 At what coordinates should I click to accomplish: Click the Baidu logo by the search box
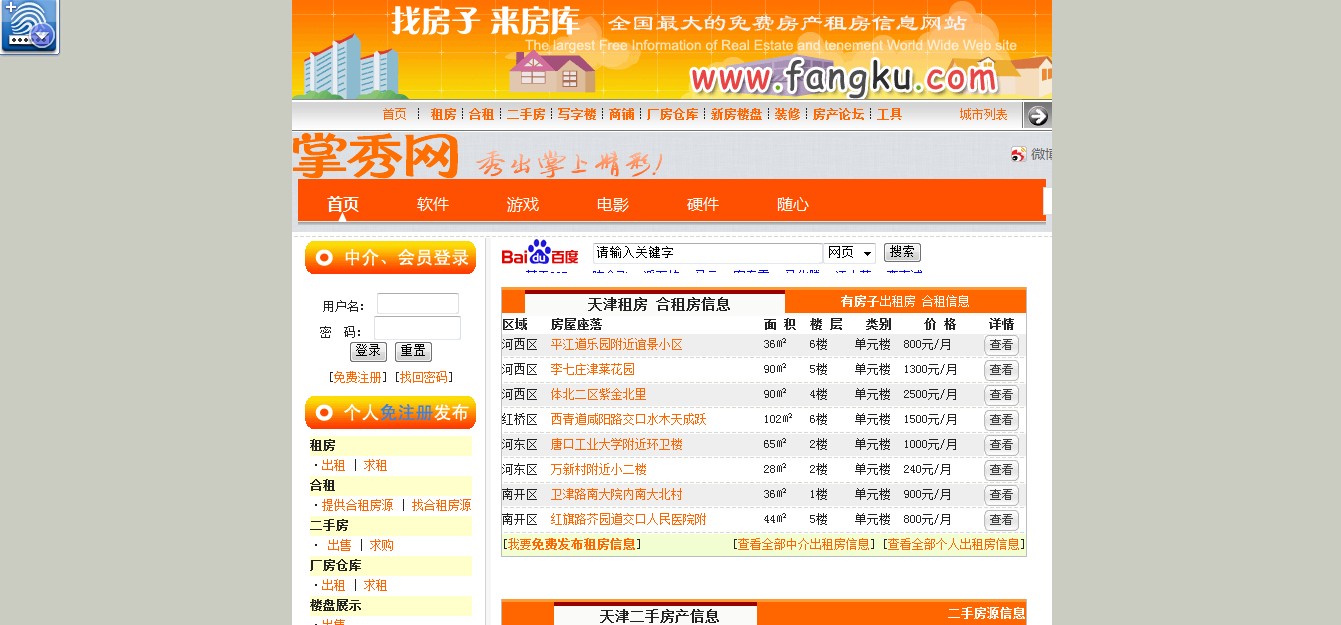[540, 254]
